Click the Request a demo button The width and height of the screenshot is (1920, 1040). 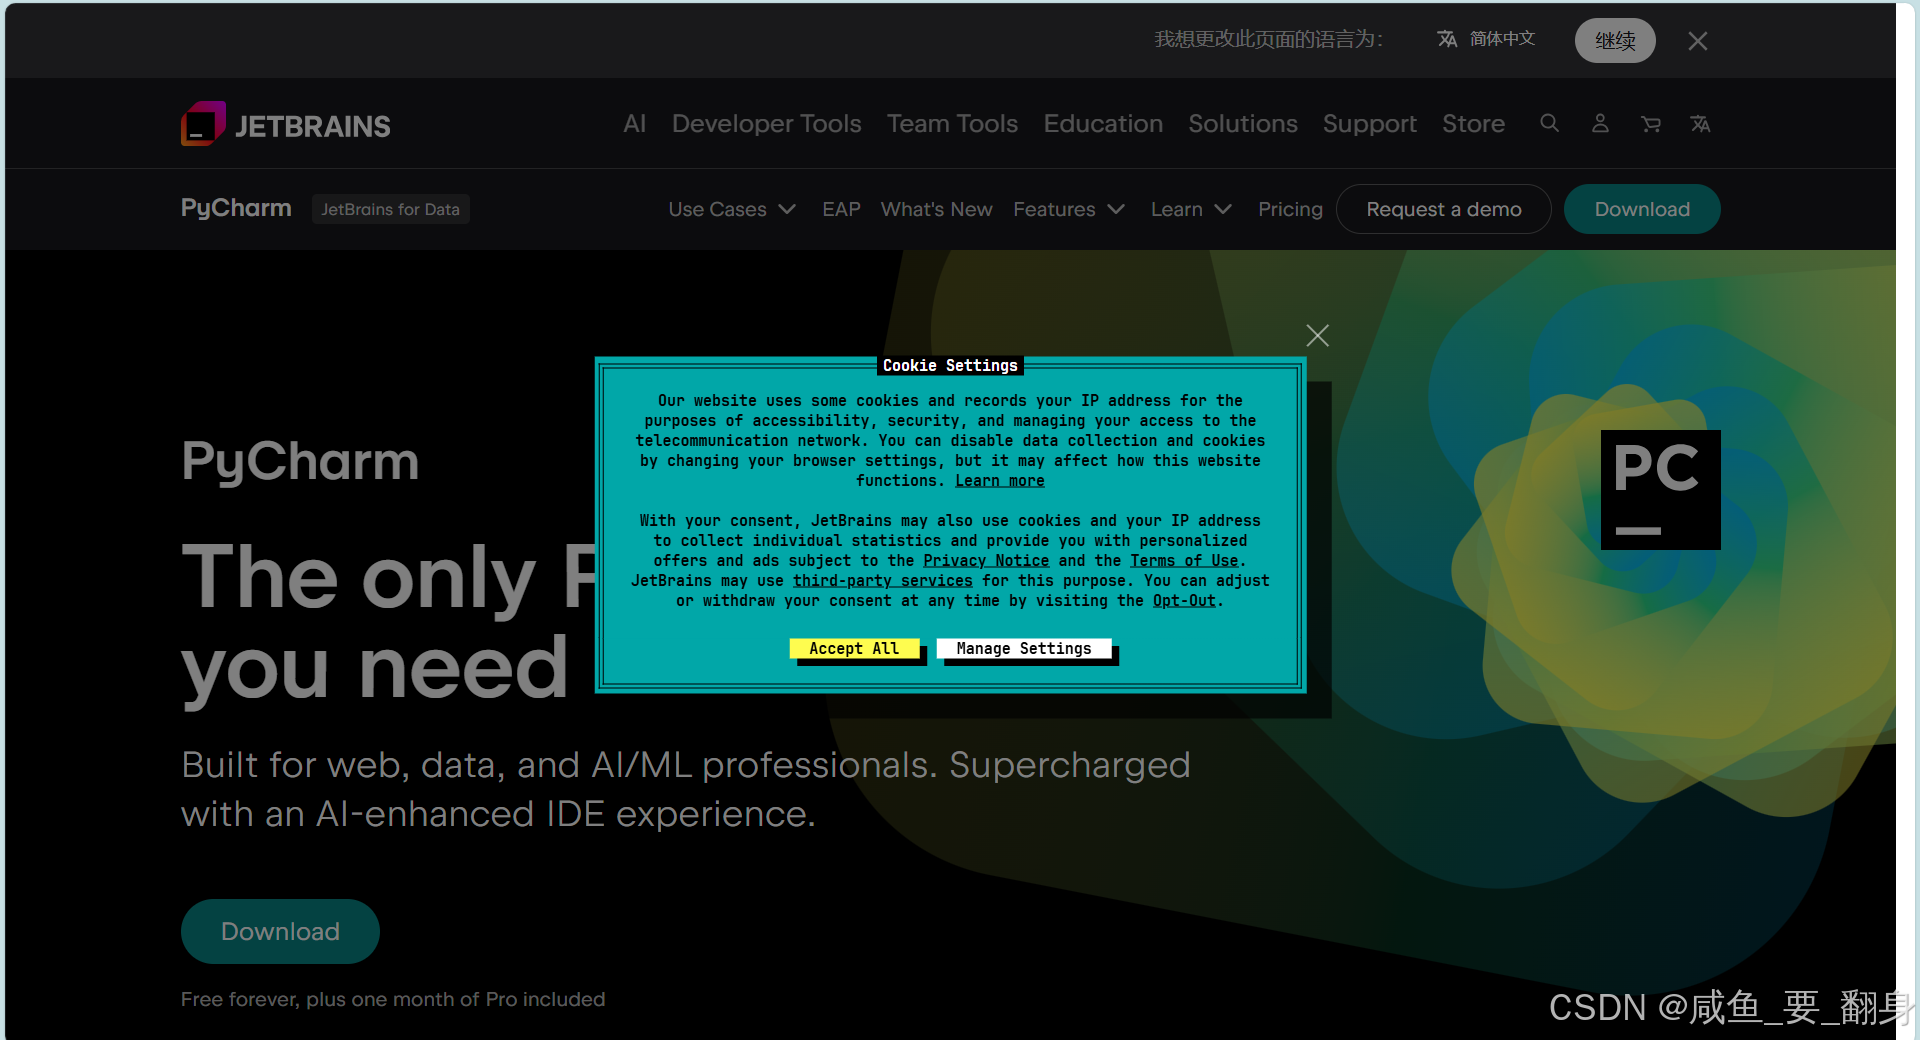(1444, 209)
